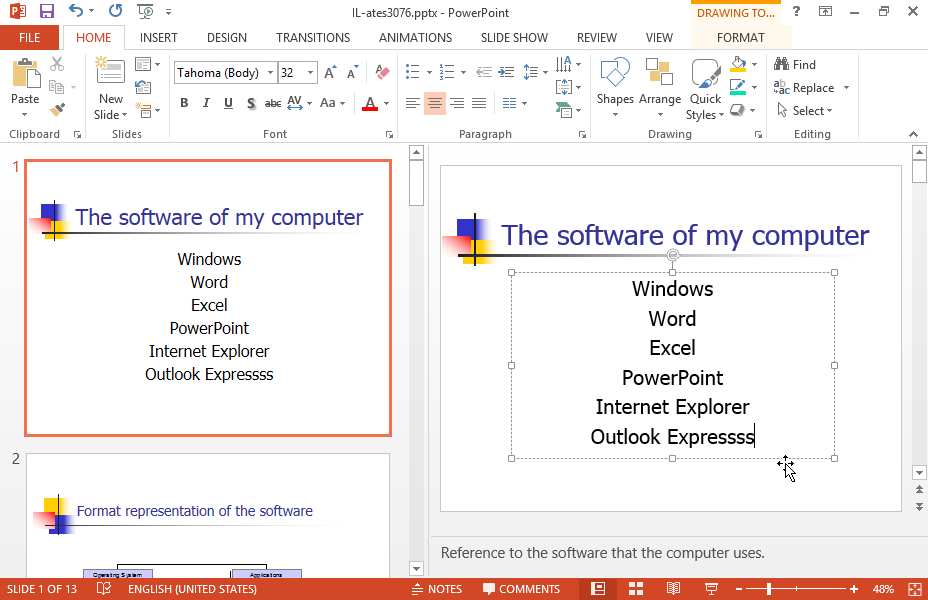Open the Drawing Tools FORMAT tab
Screen dimensions: 928x600
[740, 38]
